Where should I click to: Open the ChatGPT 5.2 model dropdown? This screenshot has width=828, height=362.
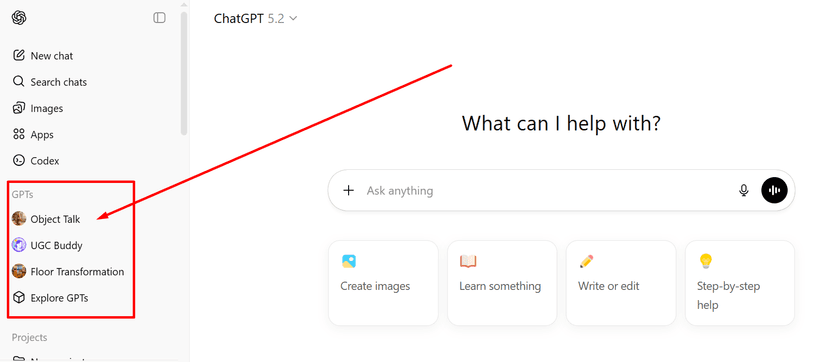tap(256, 18)
